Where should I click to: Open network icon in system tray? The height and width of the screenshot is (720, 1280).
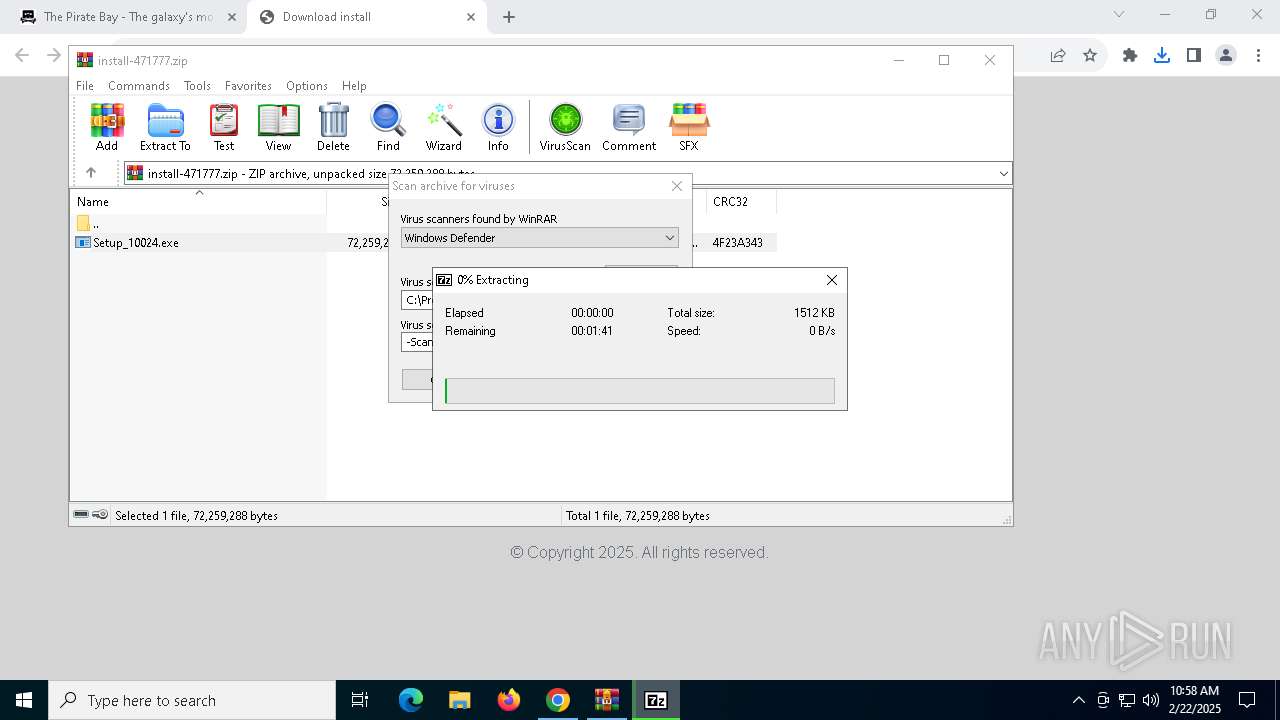click(x=1127, y=700)
